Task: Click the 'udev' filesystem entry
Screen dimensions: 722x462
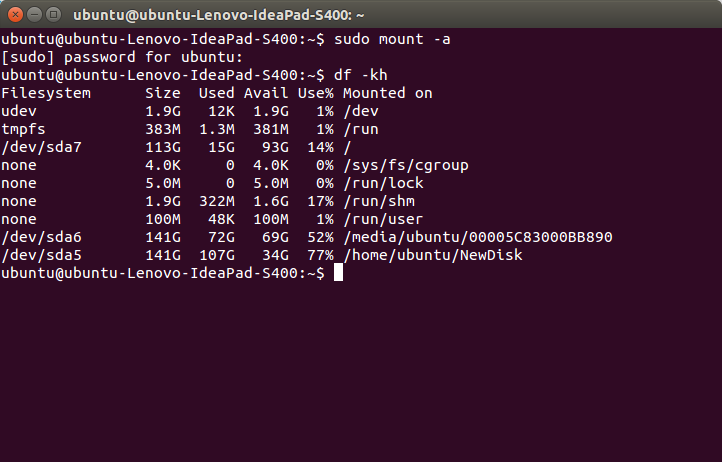Action: (20, 111)
